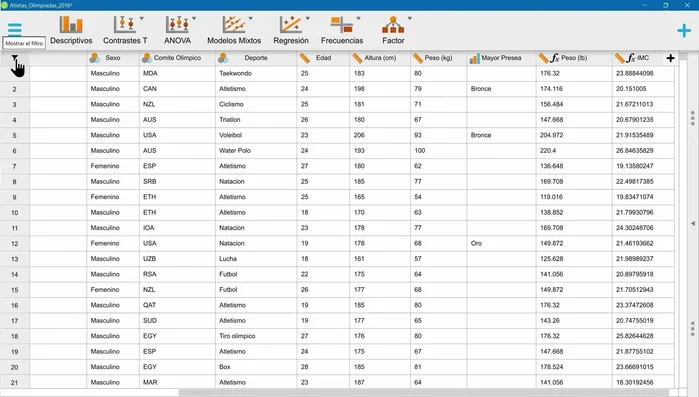699x397 pixels.
Task: Click the Taekwondo cell
Action: click(x=256, y=74)
